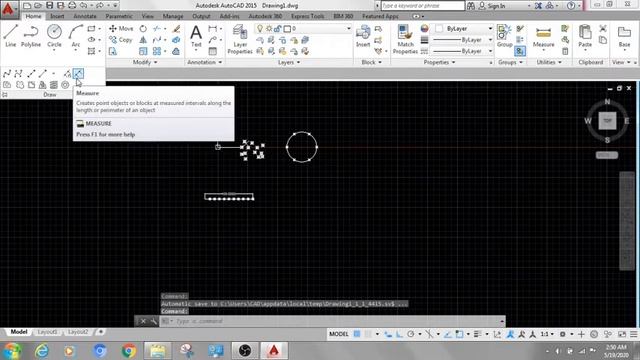Toggle annotation visibility in status bar
The width and height of the screenshot is (640, 360).
pos(510,334)
